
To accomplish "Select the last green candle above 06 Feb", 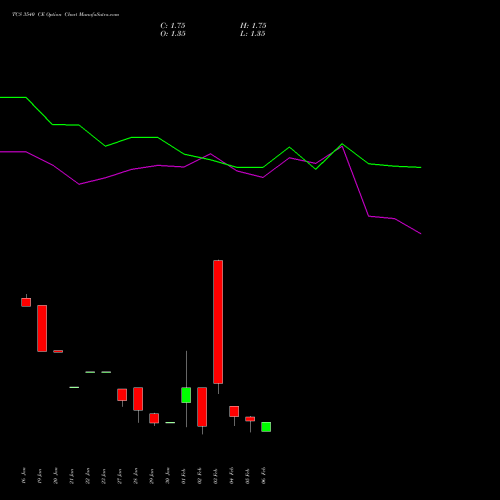I will [266, 427].
